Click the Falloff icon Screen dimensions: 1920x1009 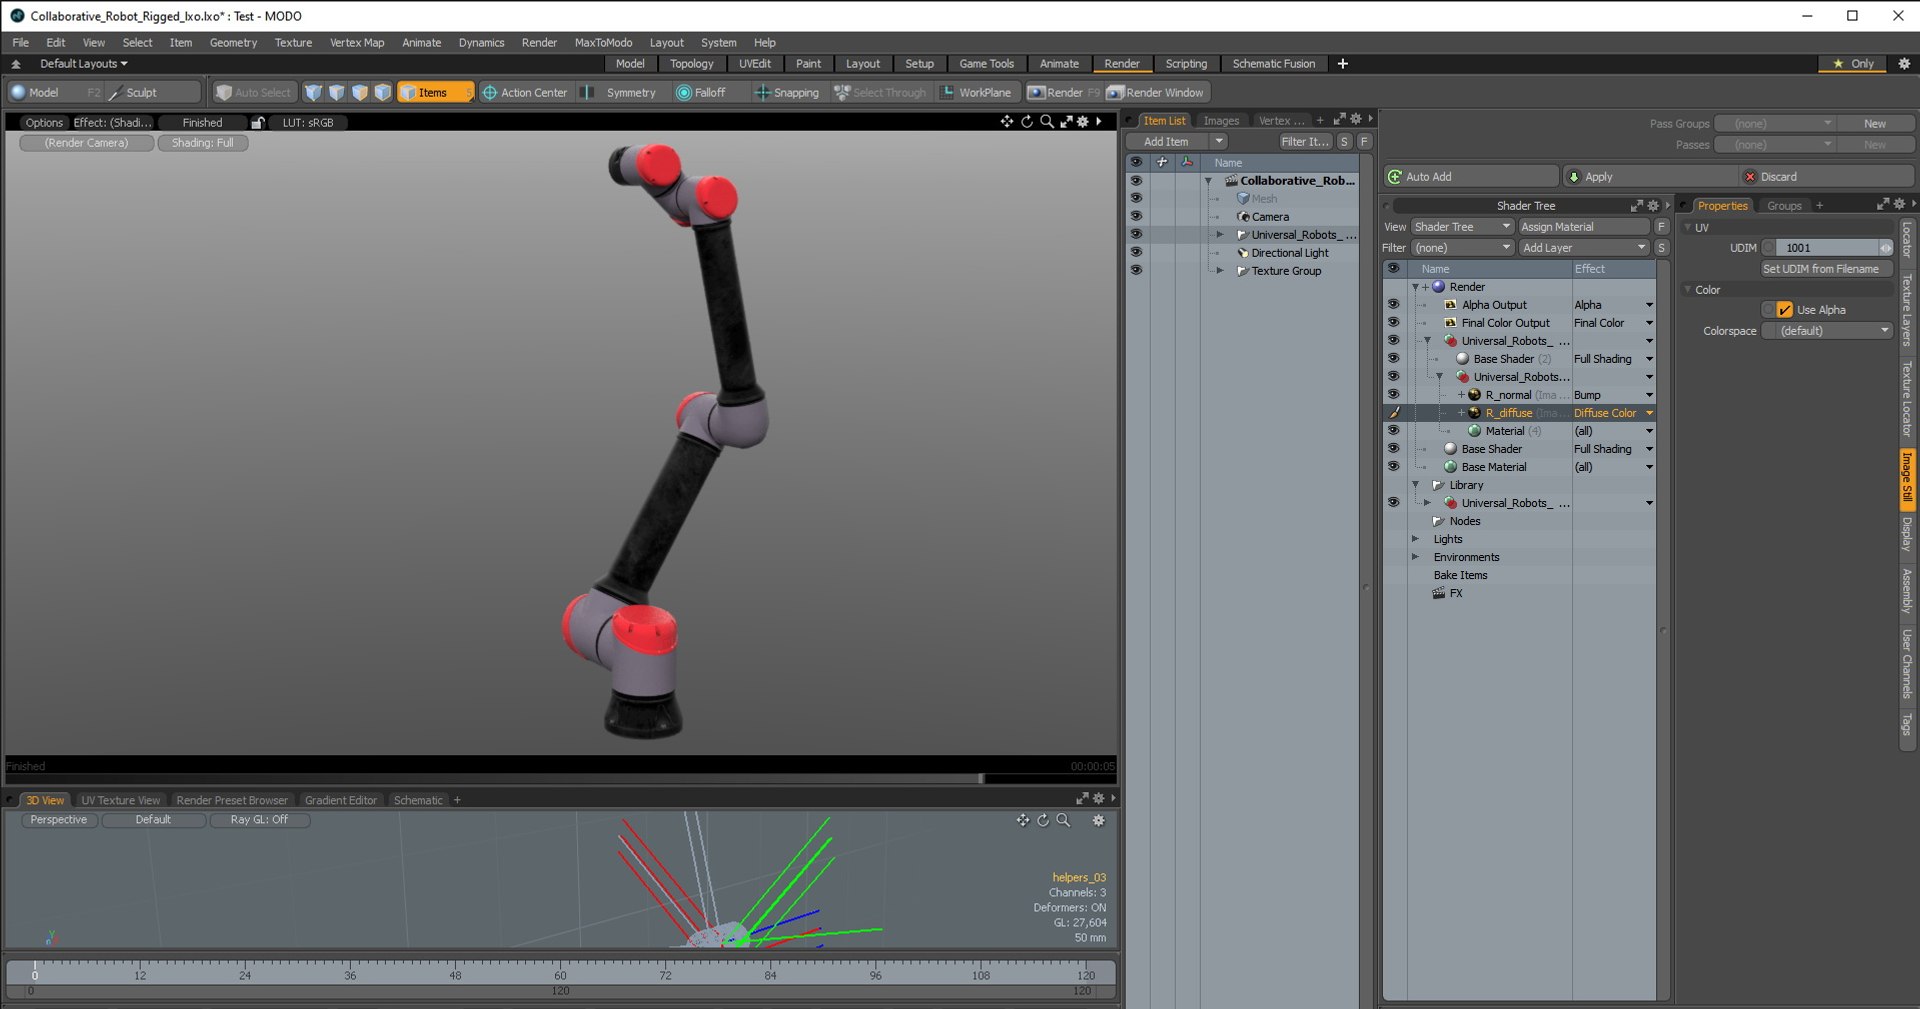click(x=684, y=92)
